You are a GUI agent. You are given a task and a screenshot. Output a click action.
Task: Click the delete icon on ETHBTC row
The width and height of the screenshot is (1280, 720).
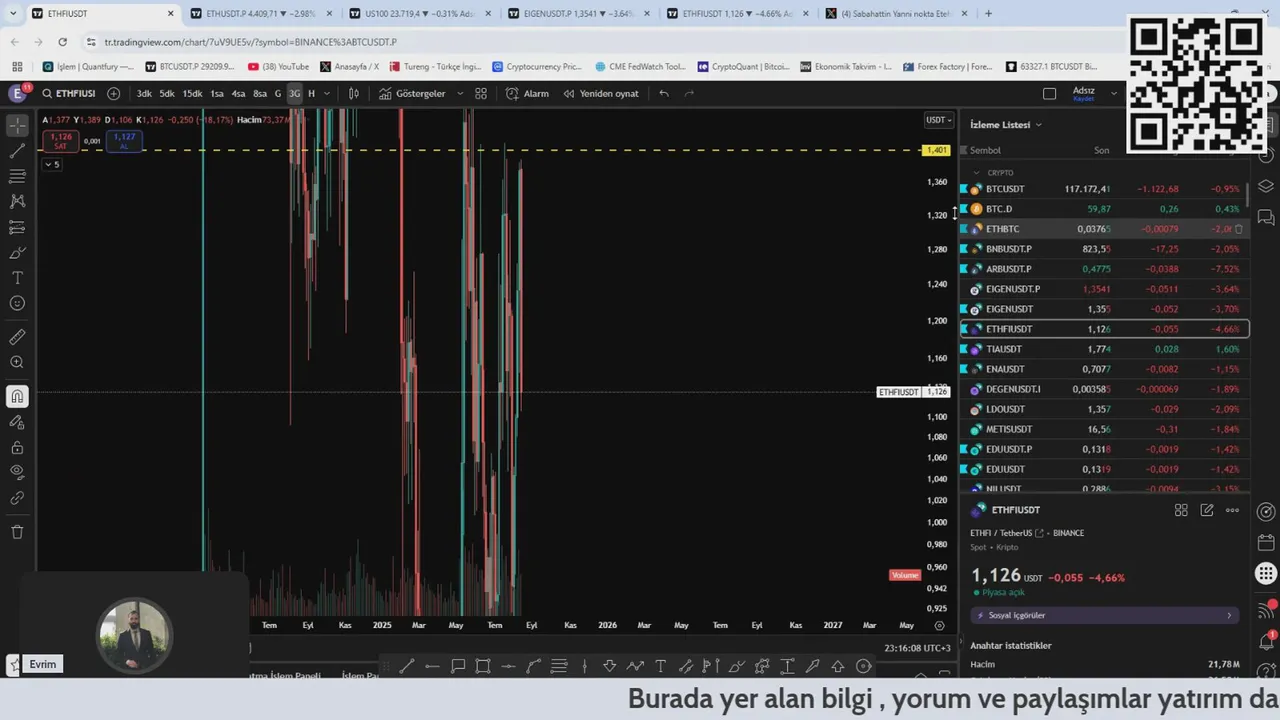1239,229
